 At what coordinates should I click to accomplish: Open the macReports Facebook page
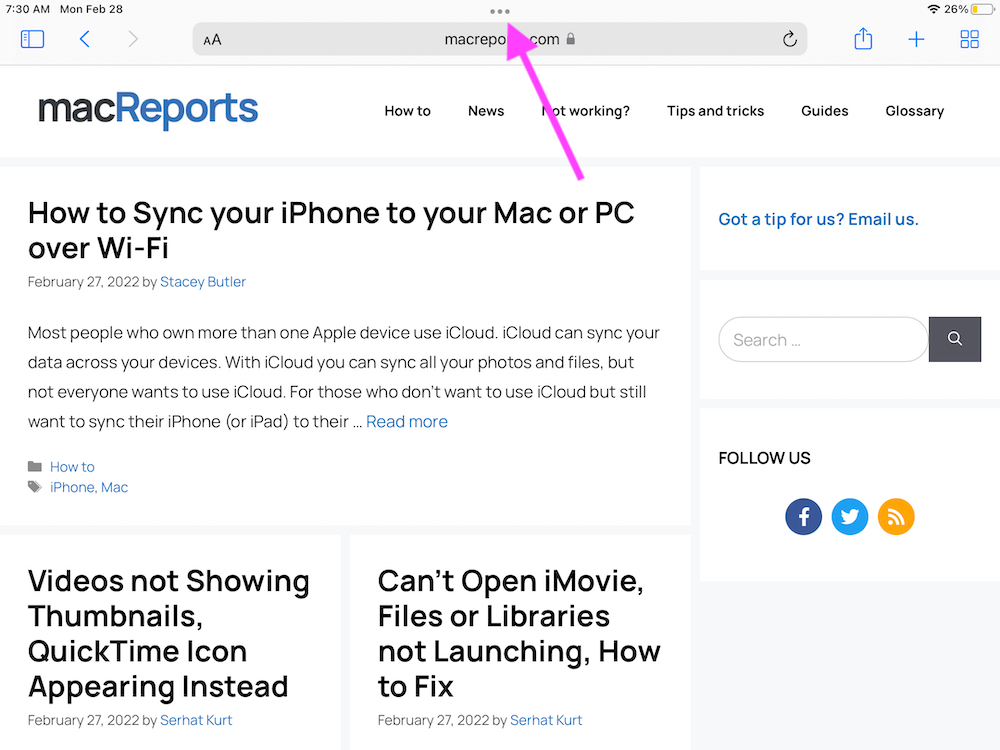pos(804,517)
